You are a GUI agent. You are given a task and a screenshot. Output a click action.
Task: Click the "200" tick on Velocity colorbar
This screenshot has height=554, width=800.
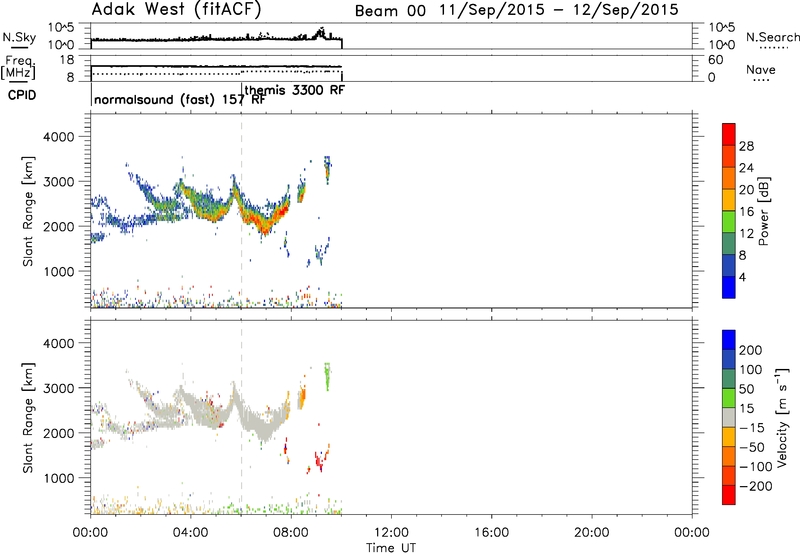tap(751, 350)
